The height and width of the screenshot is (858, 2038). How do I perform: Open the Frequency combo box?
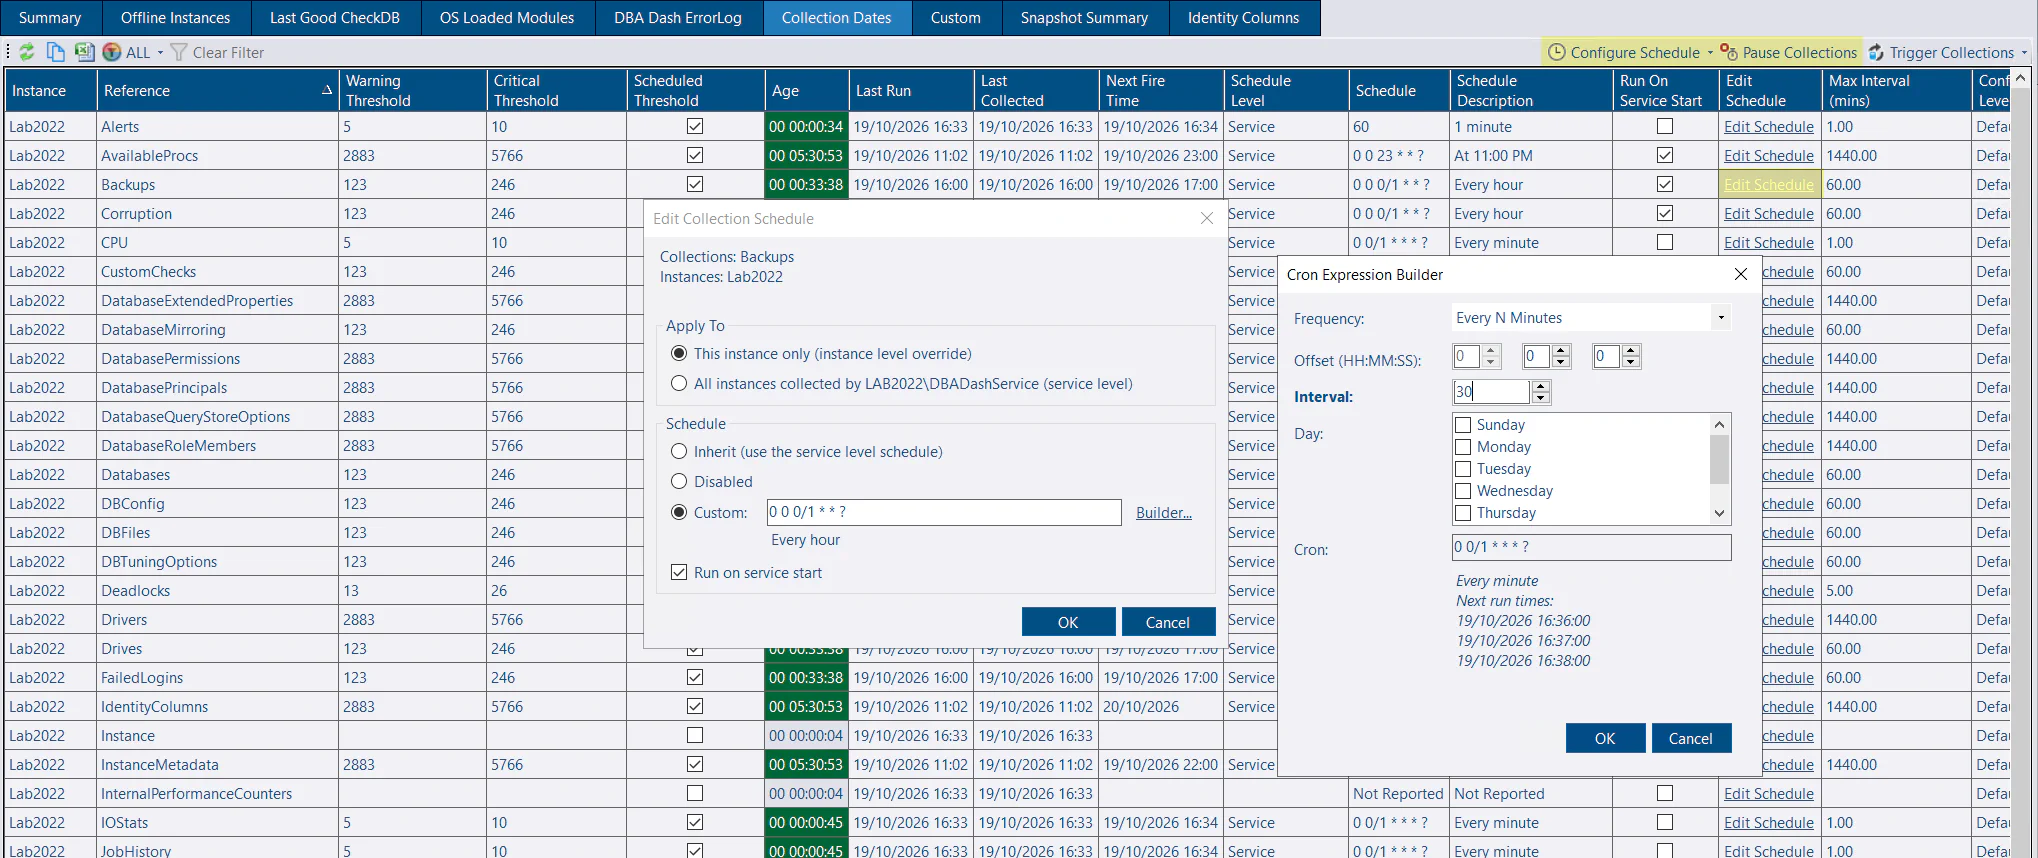coord(1591,318)
